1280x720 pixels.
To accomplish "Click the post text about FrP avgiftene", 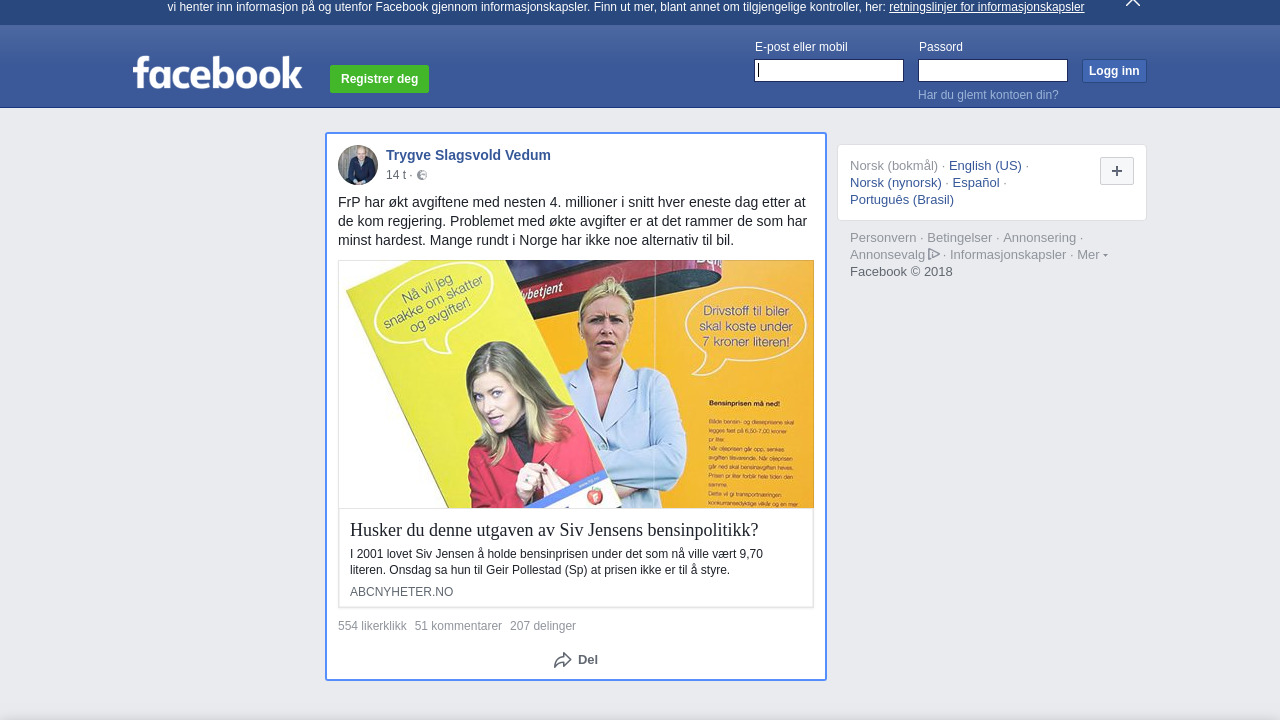I will (572, 221).
